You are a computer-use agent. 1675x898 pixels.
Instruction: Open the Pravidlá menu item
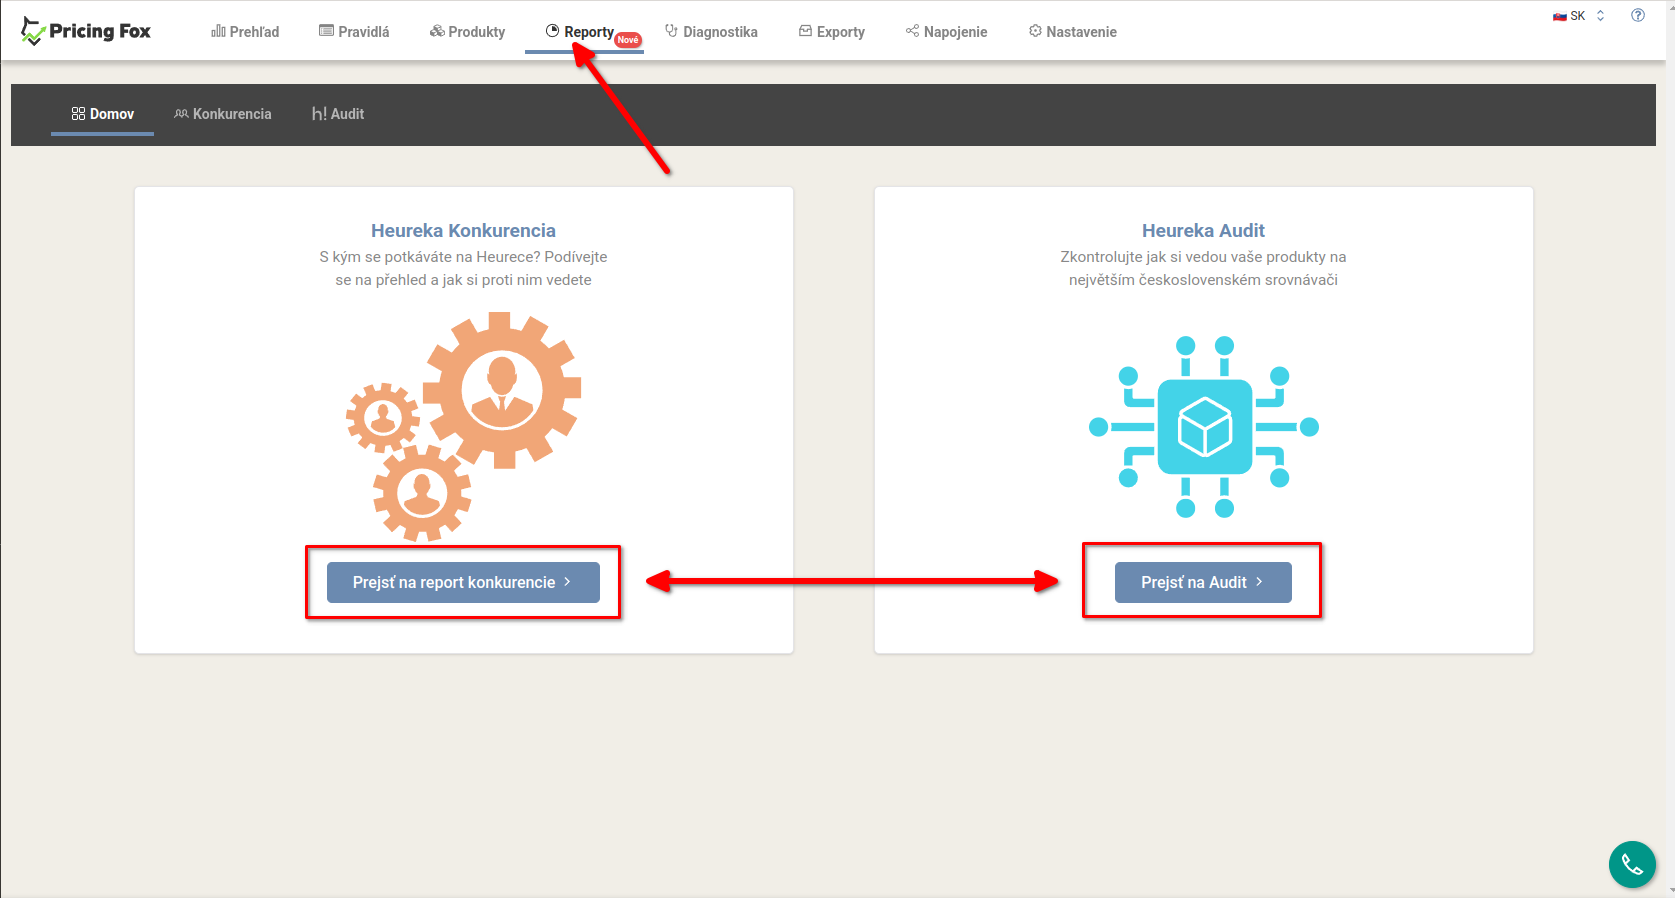[x=354, y=32]
